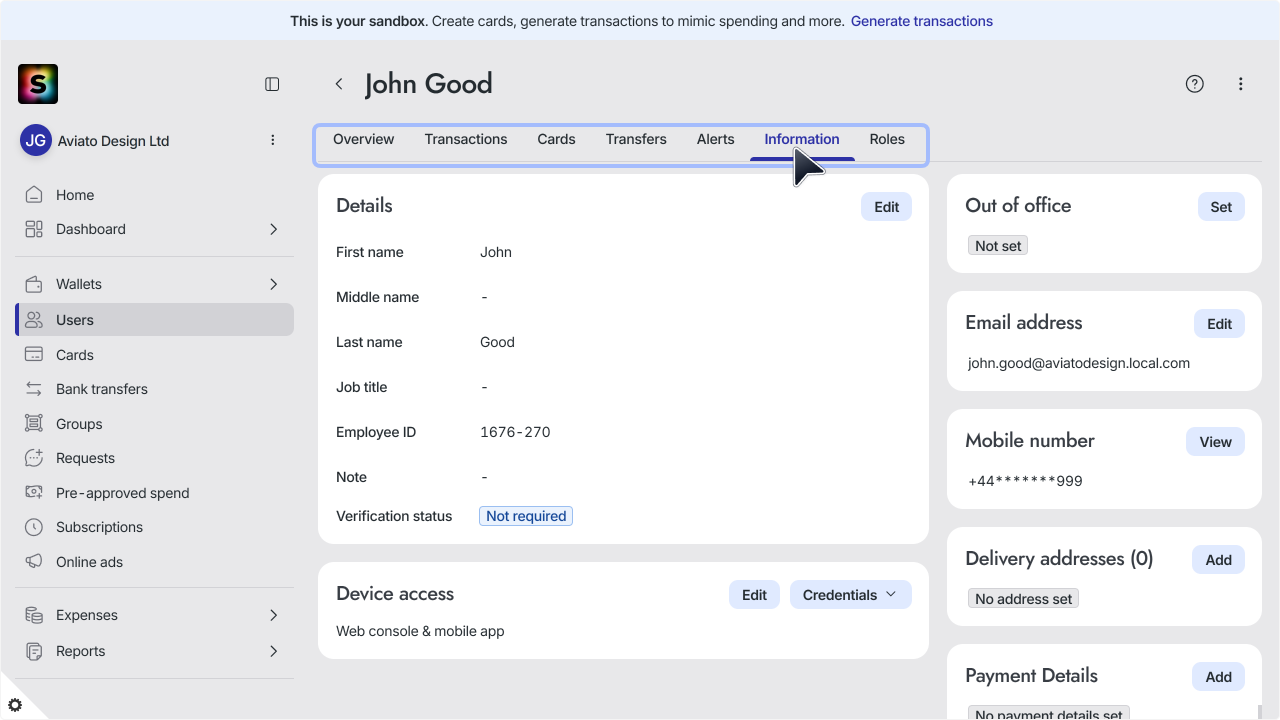
Task: Open settings gear in bottom corner
Action: [15, 705]
